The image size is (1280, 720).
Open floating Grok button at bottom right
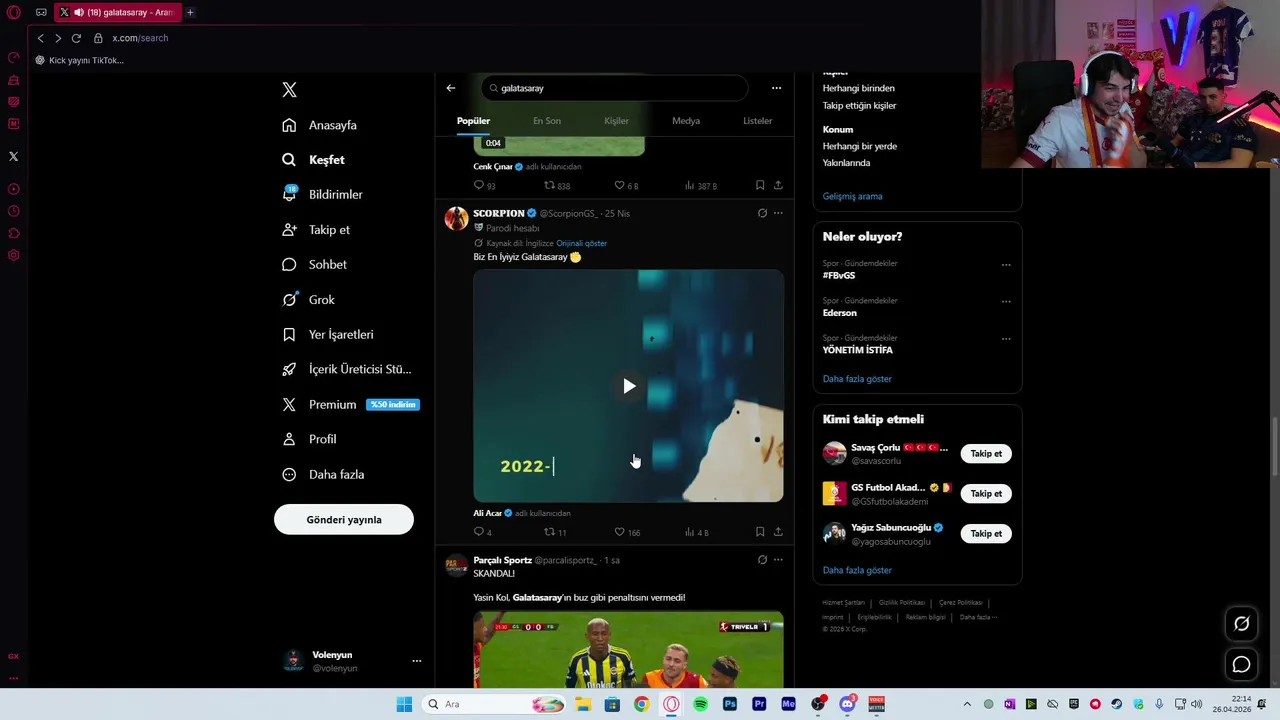click(x=1241, y=624)
